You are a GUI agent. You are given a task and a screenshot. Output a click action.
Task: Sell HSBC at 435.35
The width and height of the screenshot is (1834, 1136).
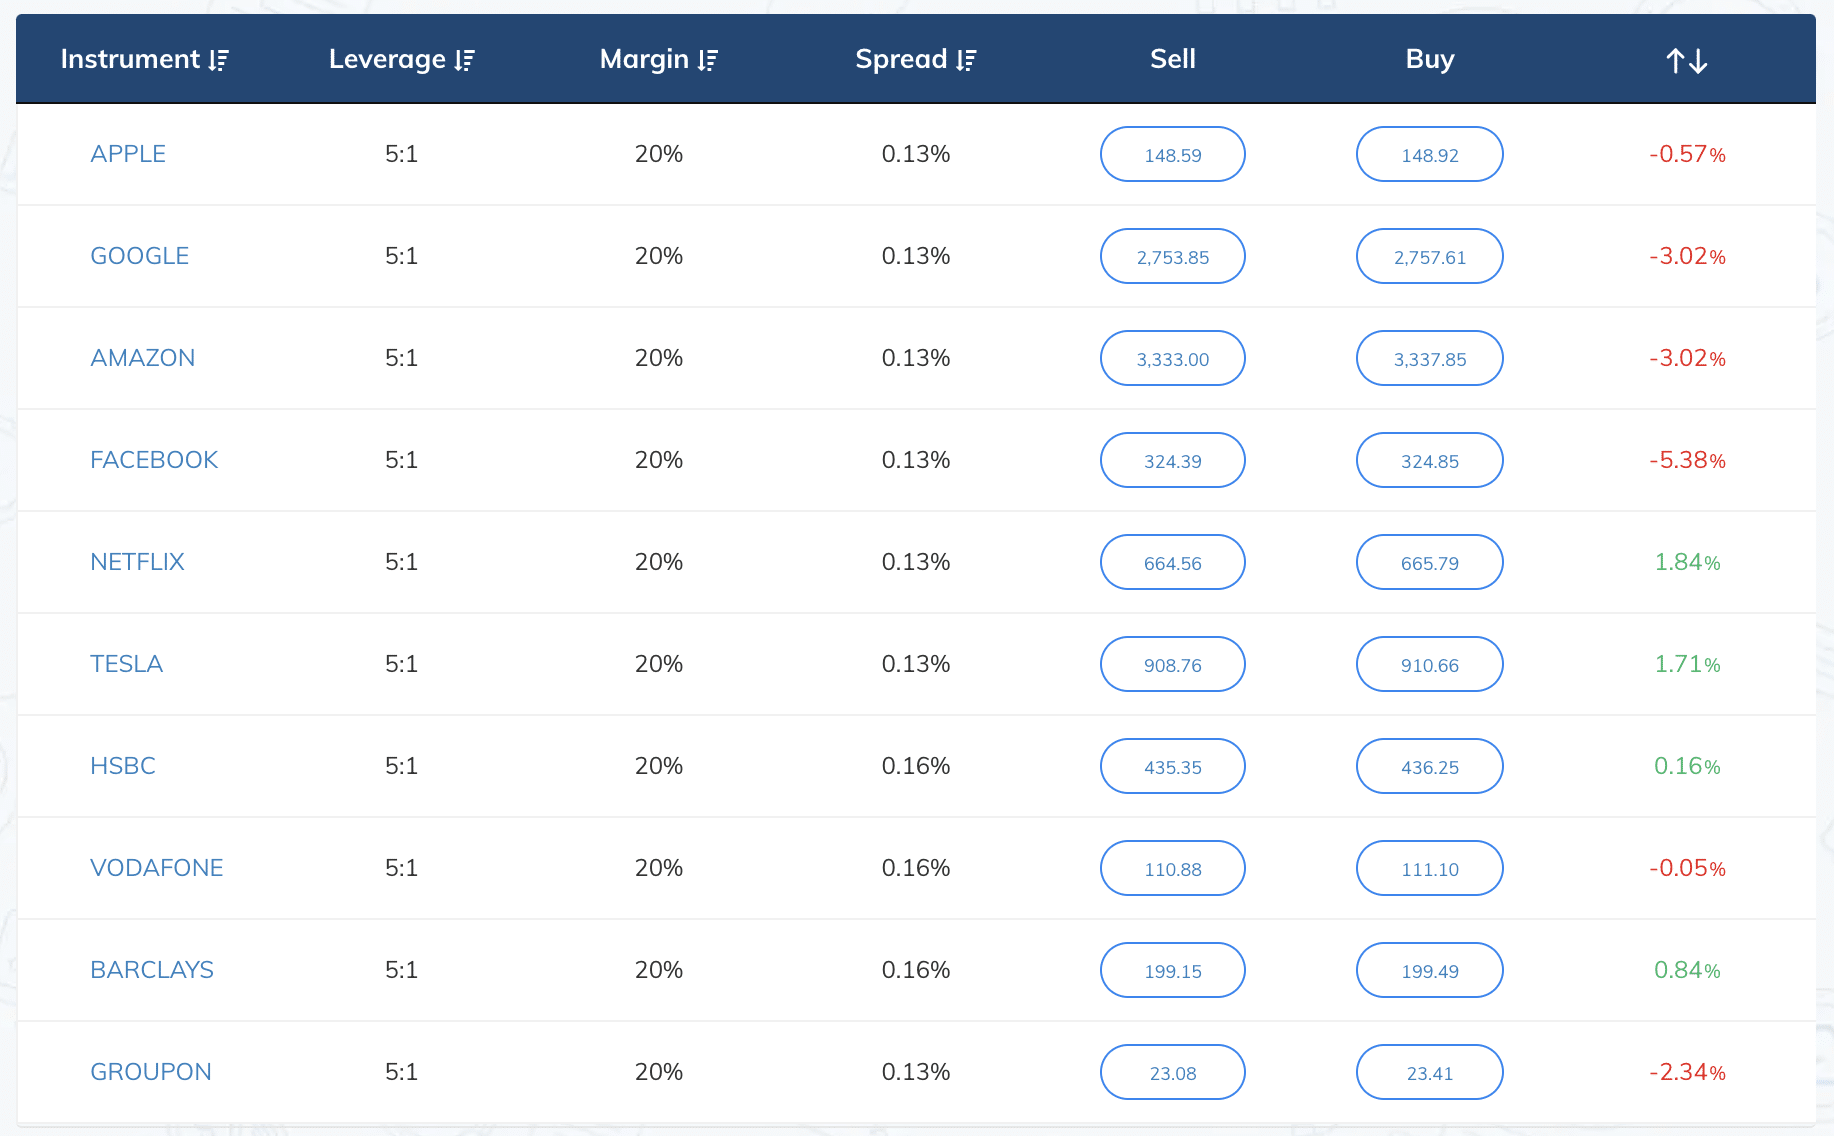point(1173,766)
